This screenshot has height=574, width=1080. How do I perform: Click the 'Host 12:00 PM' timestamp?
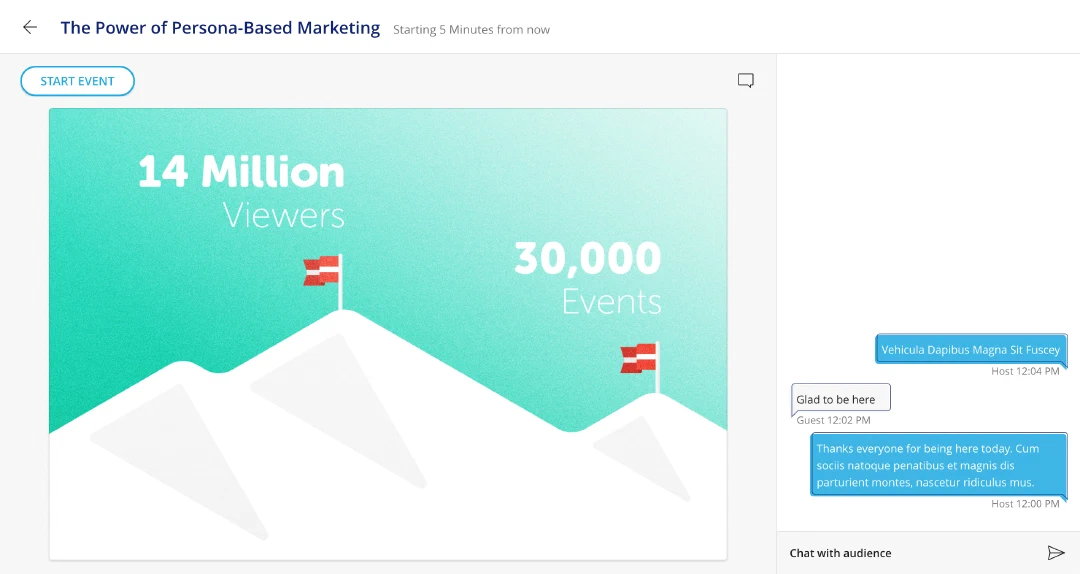(x=1025, y=504)
